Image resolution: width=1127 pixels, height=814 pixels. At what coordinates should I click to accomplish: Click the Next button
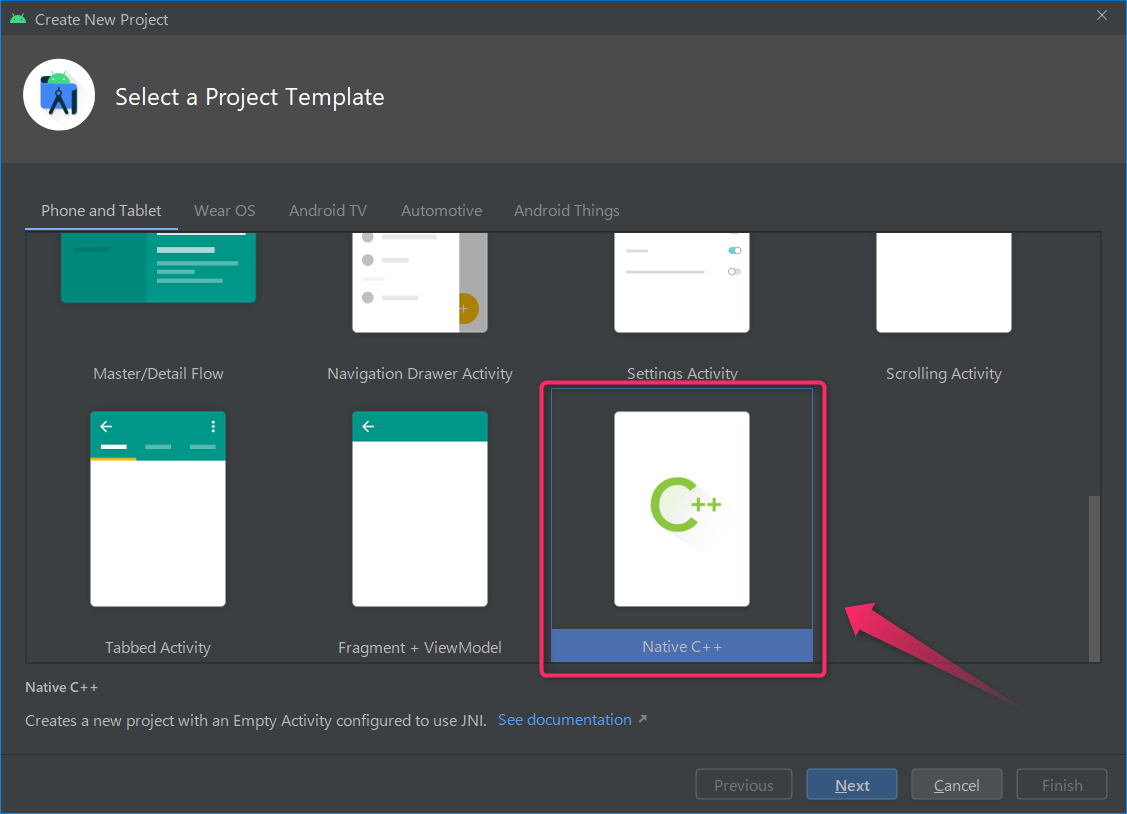coord(852,785)
